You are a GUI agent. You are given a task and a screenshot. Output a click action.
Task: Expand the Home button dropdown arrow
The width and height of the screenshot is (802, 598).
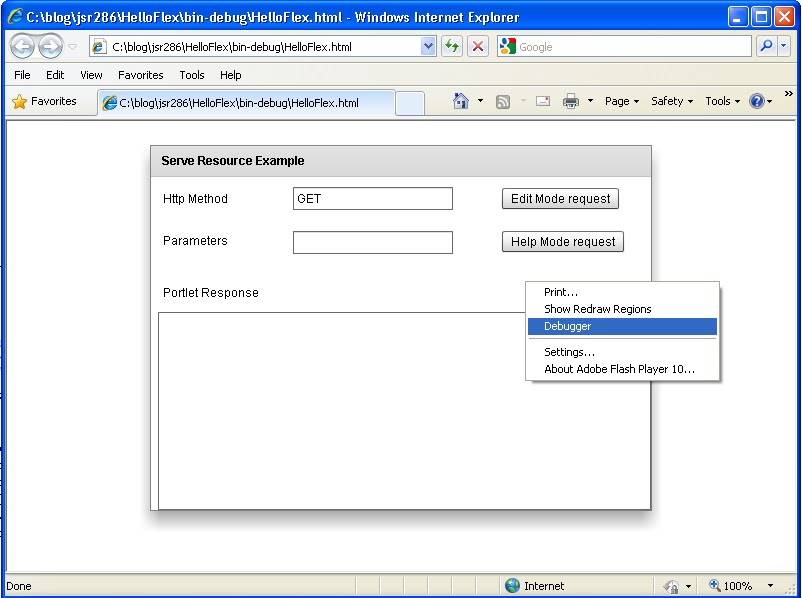pyautogui.click(x=480, y=101)
